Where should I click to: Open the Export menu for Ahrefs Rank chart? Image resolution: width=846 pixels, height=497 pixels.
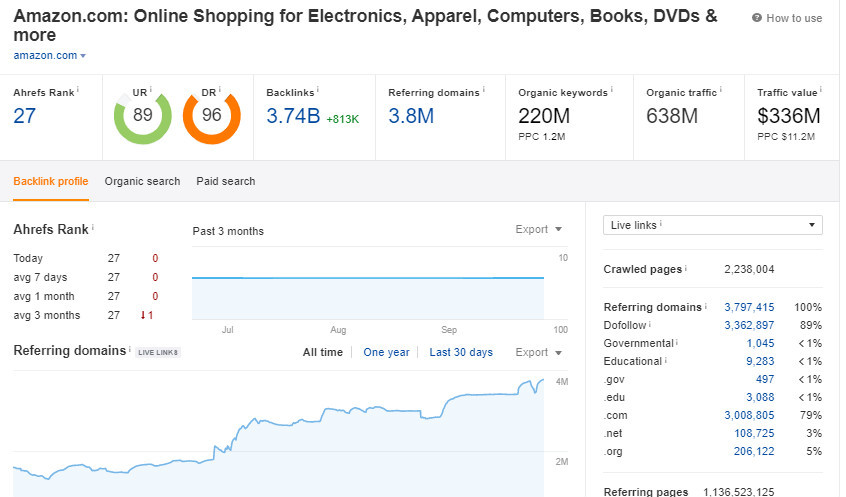point(538,229)
